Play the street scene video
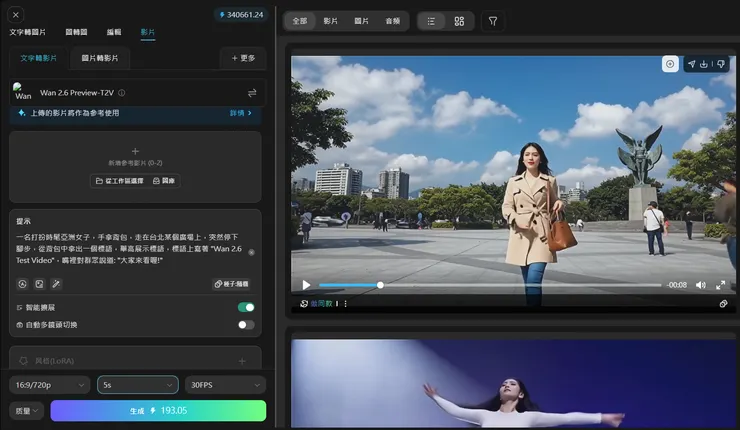740x430 pixels. tap(306, 285)
